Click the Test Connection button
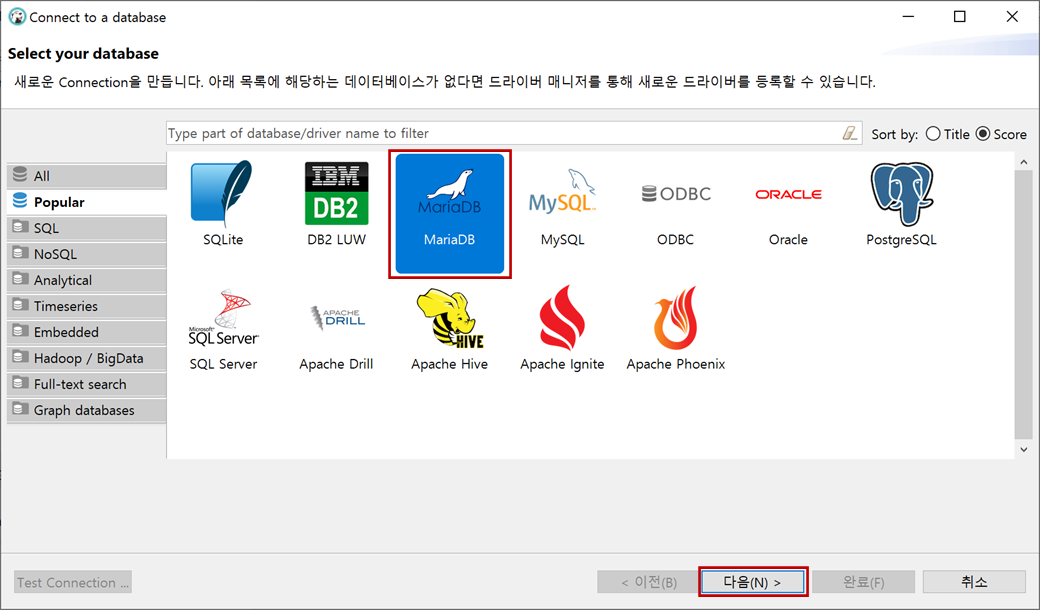This screenshot has width=1040, height=610. [73, 582]
